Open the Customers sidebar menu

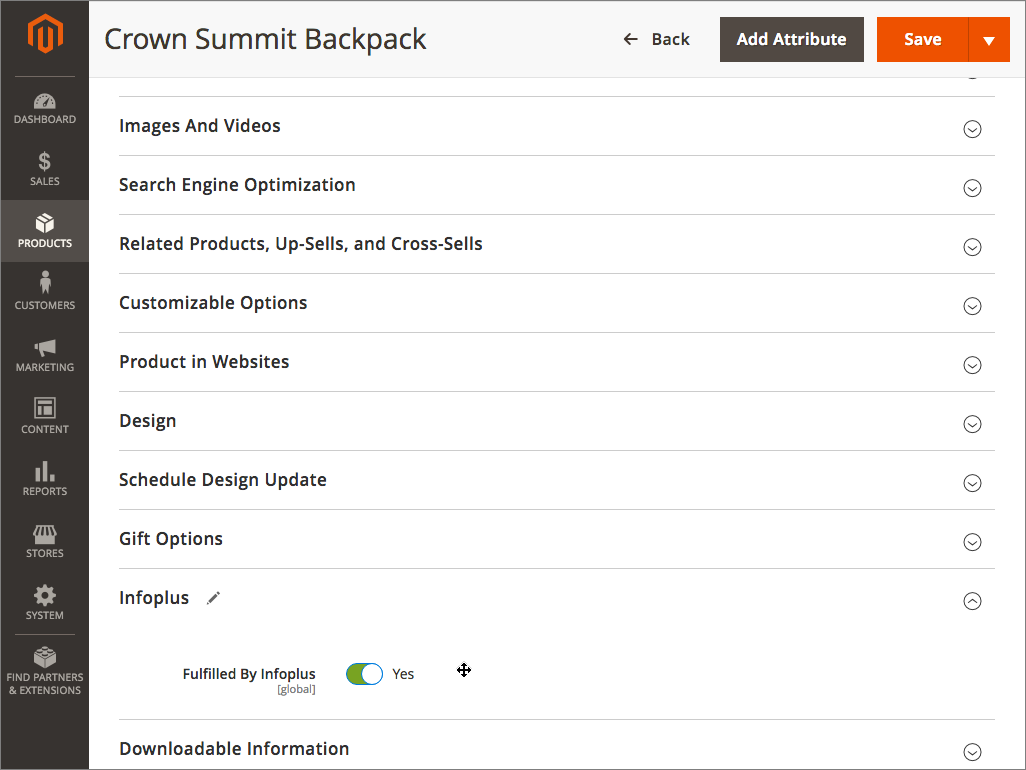click(x=44, y=292)
